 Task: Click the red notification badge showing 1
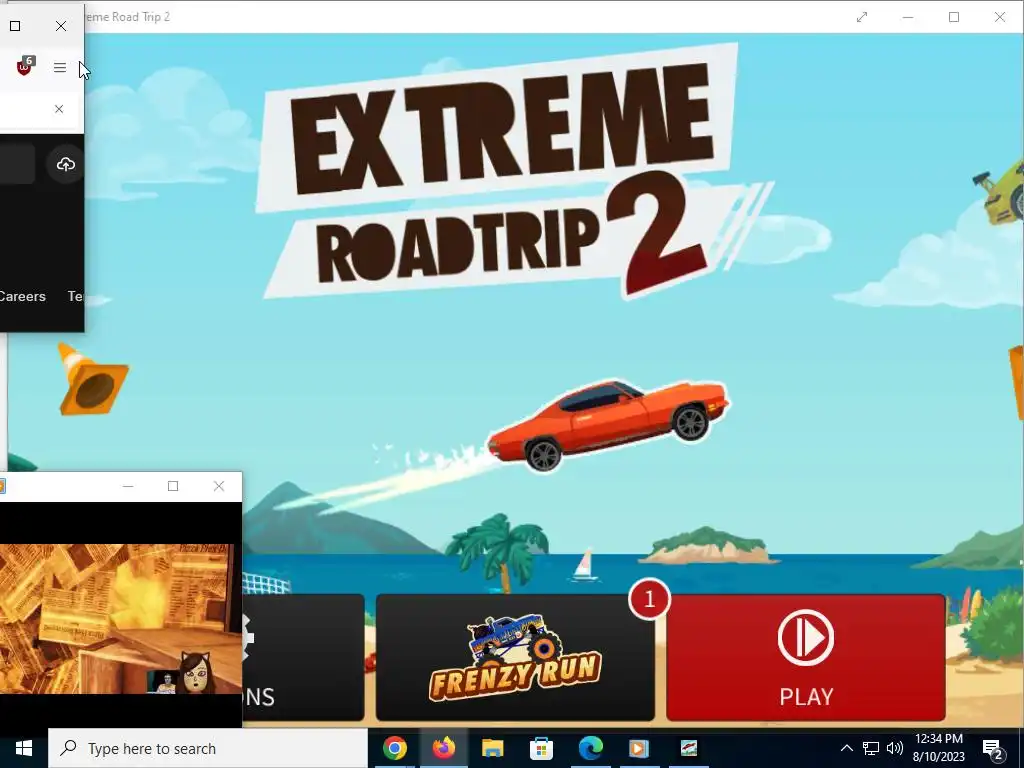coord(649,599)
